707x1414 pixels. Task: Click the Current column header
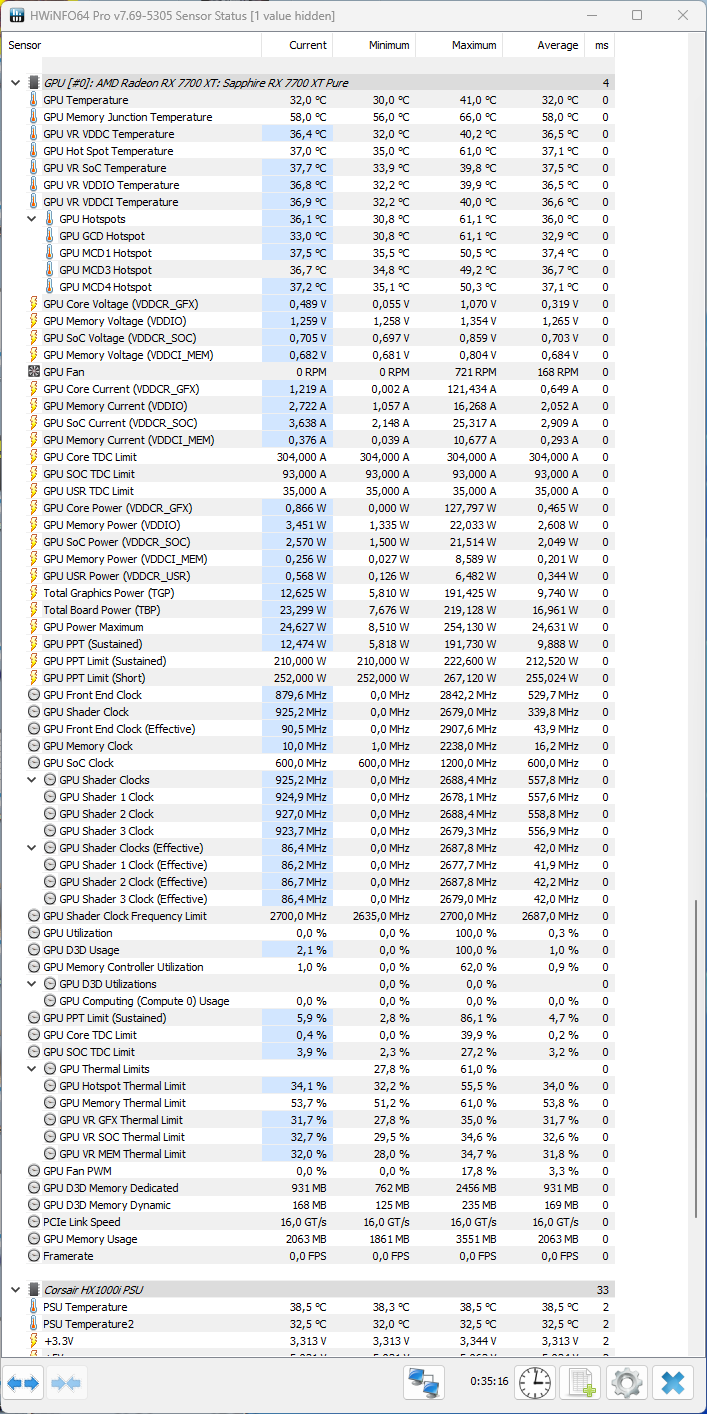[297, 45]
